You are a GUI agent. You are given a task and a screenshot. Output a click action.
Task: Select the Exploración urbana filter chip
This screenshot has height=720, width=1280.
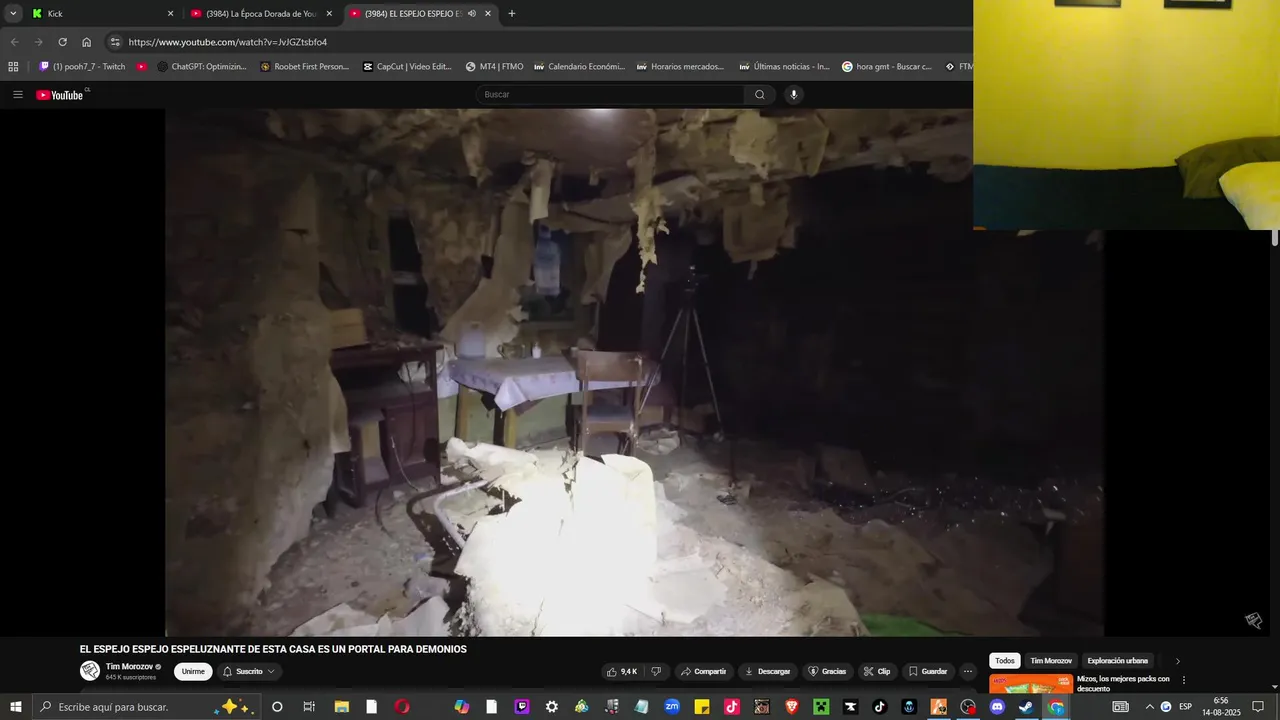point(1117,661)
